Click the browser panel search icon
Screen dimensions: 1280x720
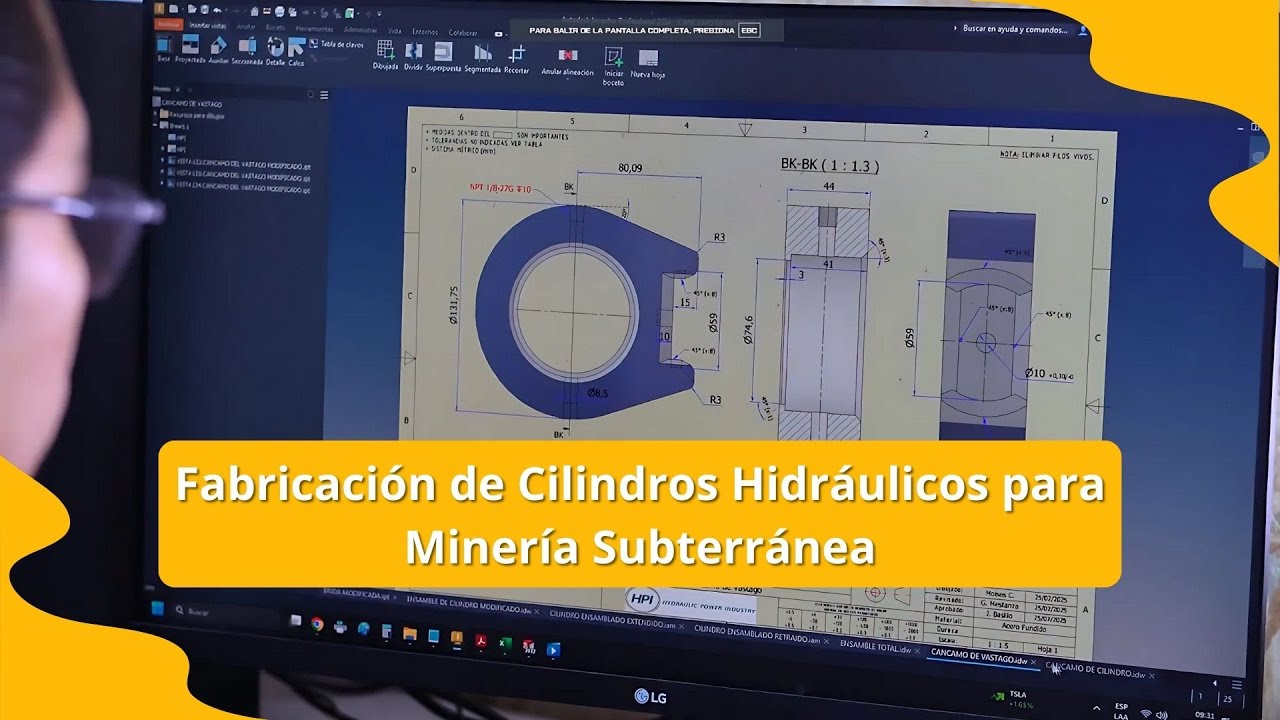(310, 95)
